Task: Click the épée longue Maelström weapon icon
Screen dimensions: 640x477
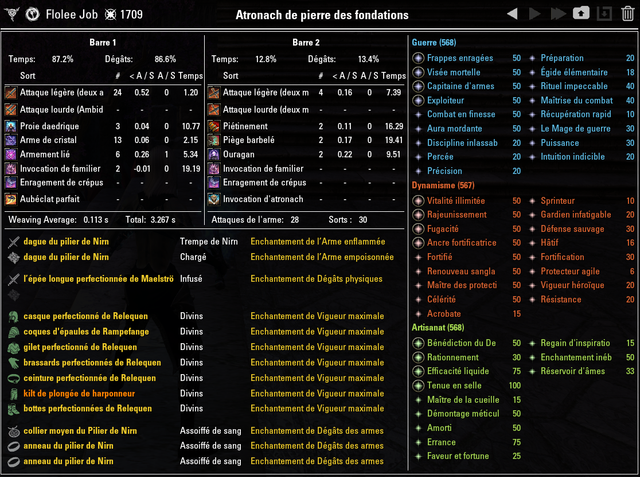Action: coord(13,279)
